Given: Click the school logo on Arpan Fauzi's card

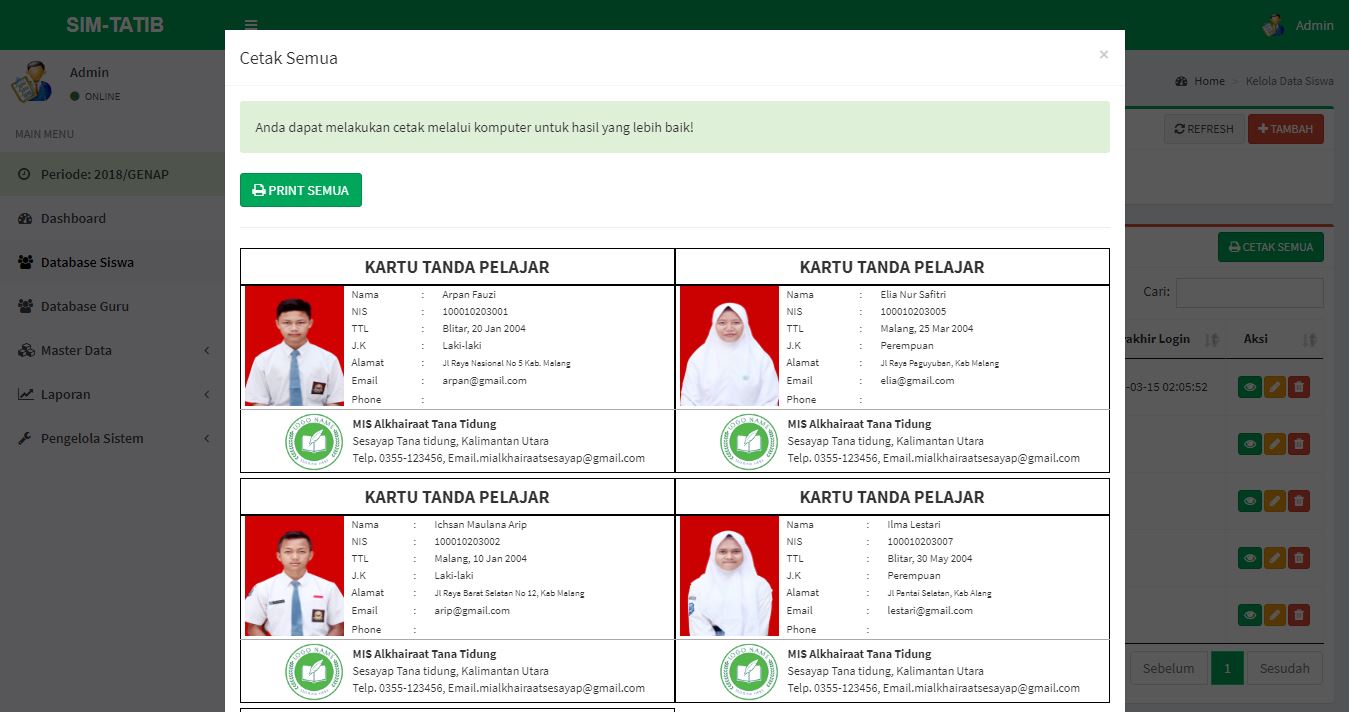Looking at the screenshot, I should coord(315,441).
